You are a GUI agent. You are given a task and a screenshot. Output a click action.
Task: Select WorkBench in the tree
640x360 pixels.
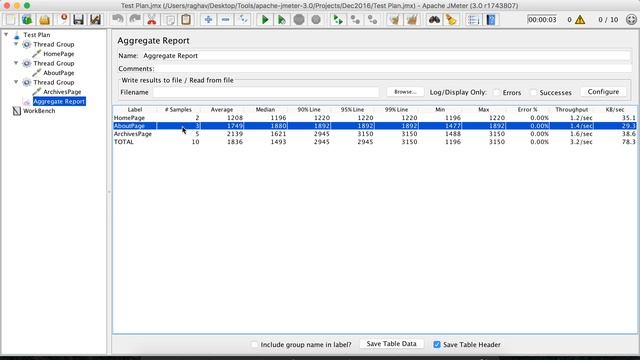pos(39,111)
